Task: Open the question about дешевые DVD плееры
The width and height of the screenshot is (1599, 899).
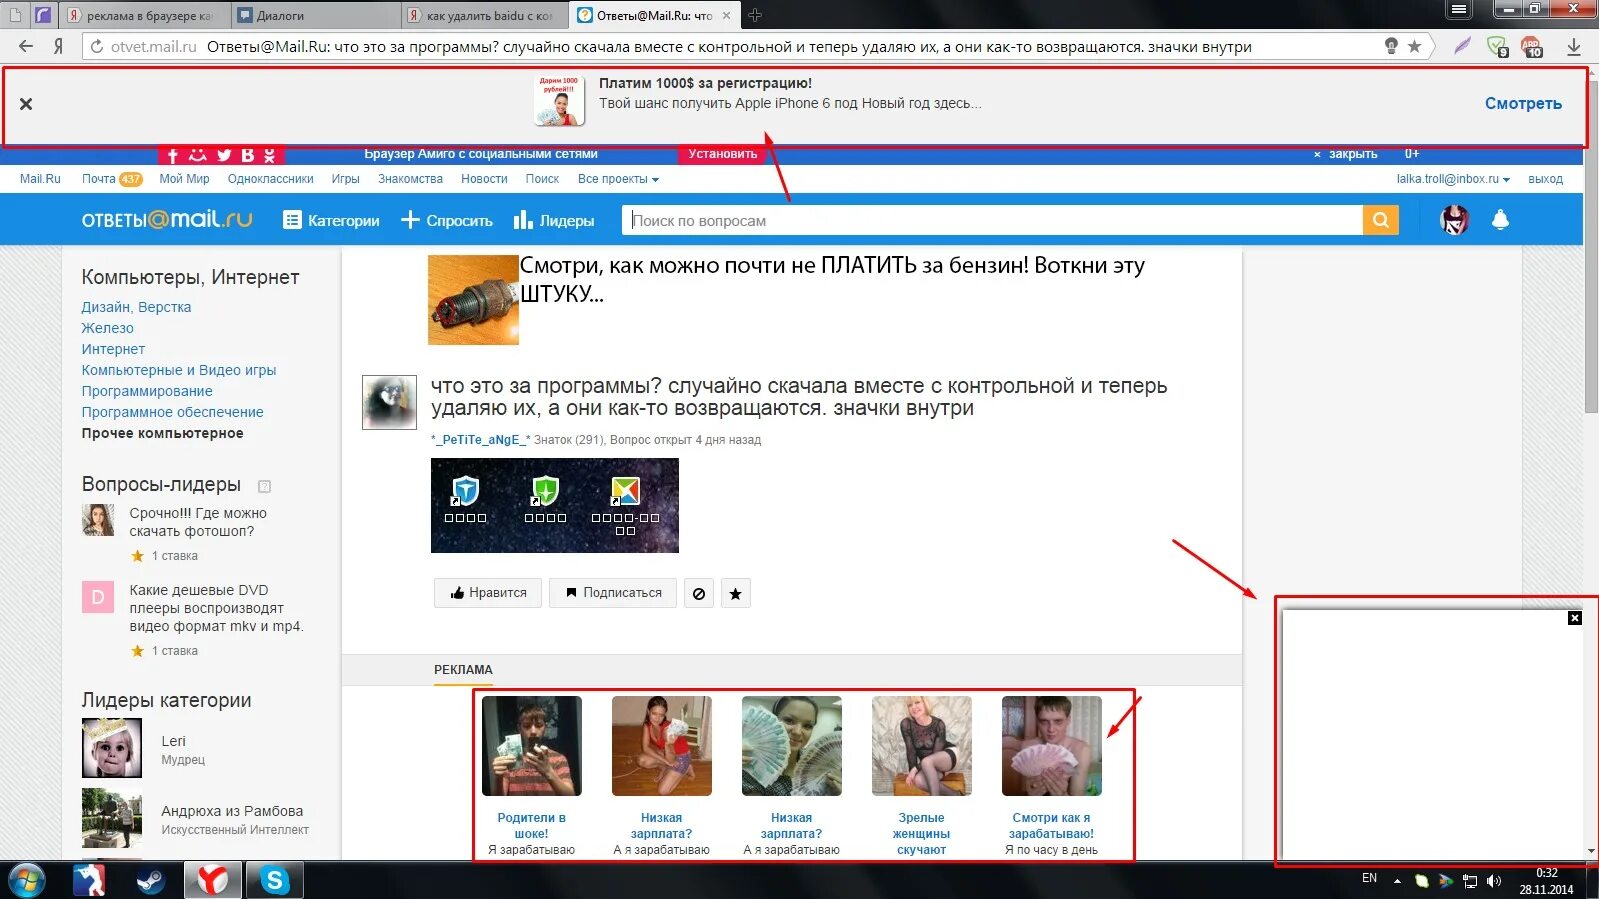Action: pyautogui.click(x=216, y=608)
